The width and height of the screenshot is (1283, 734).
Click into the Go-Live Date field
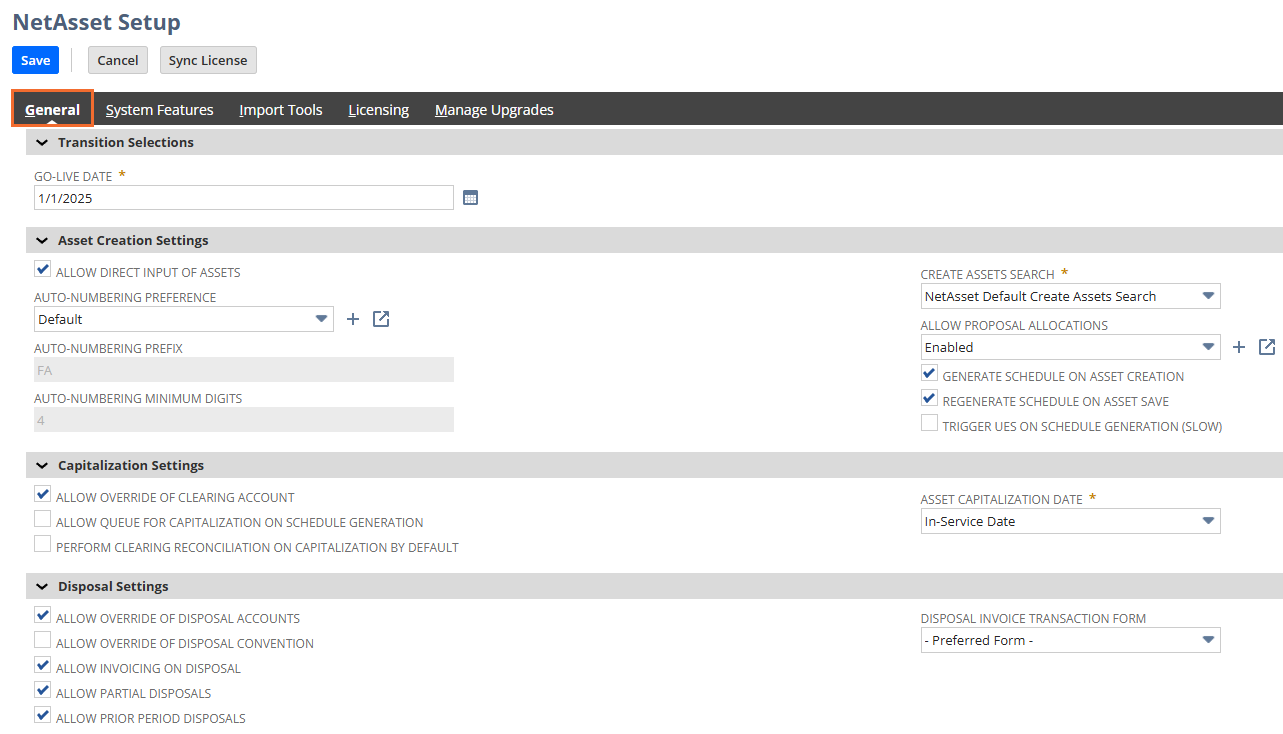coord(243,198)
